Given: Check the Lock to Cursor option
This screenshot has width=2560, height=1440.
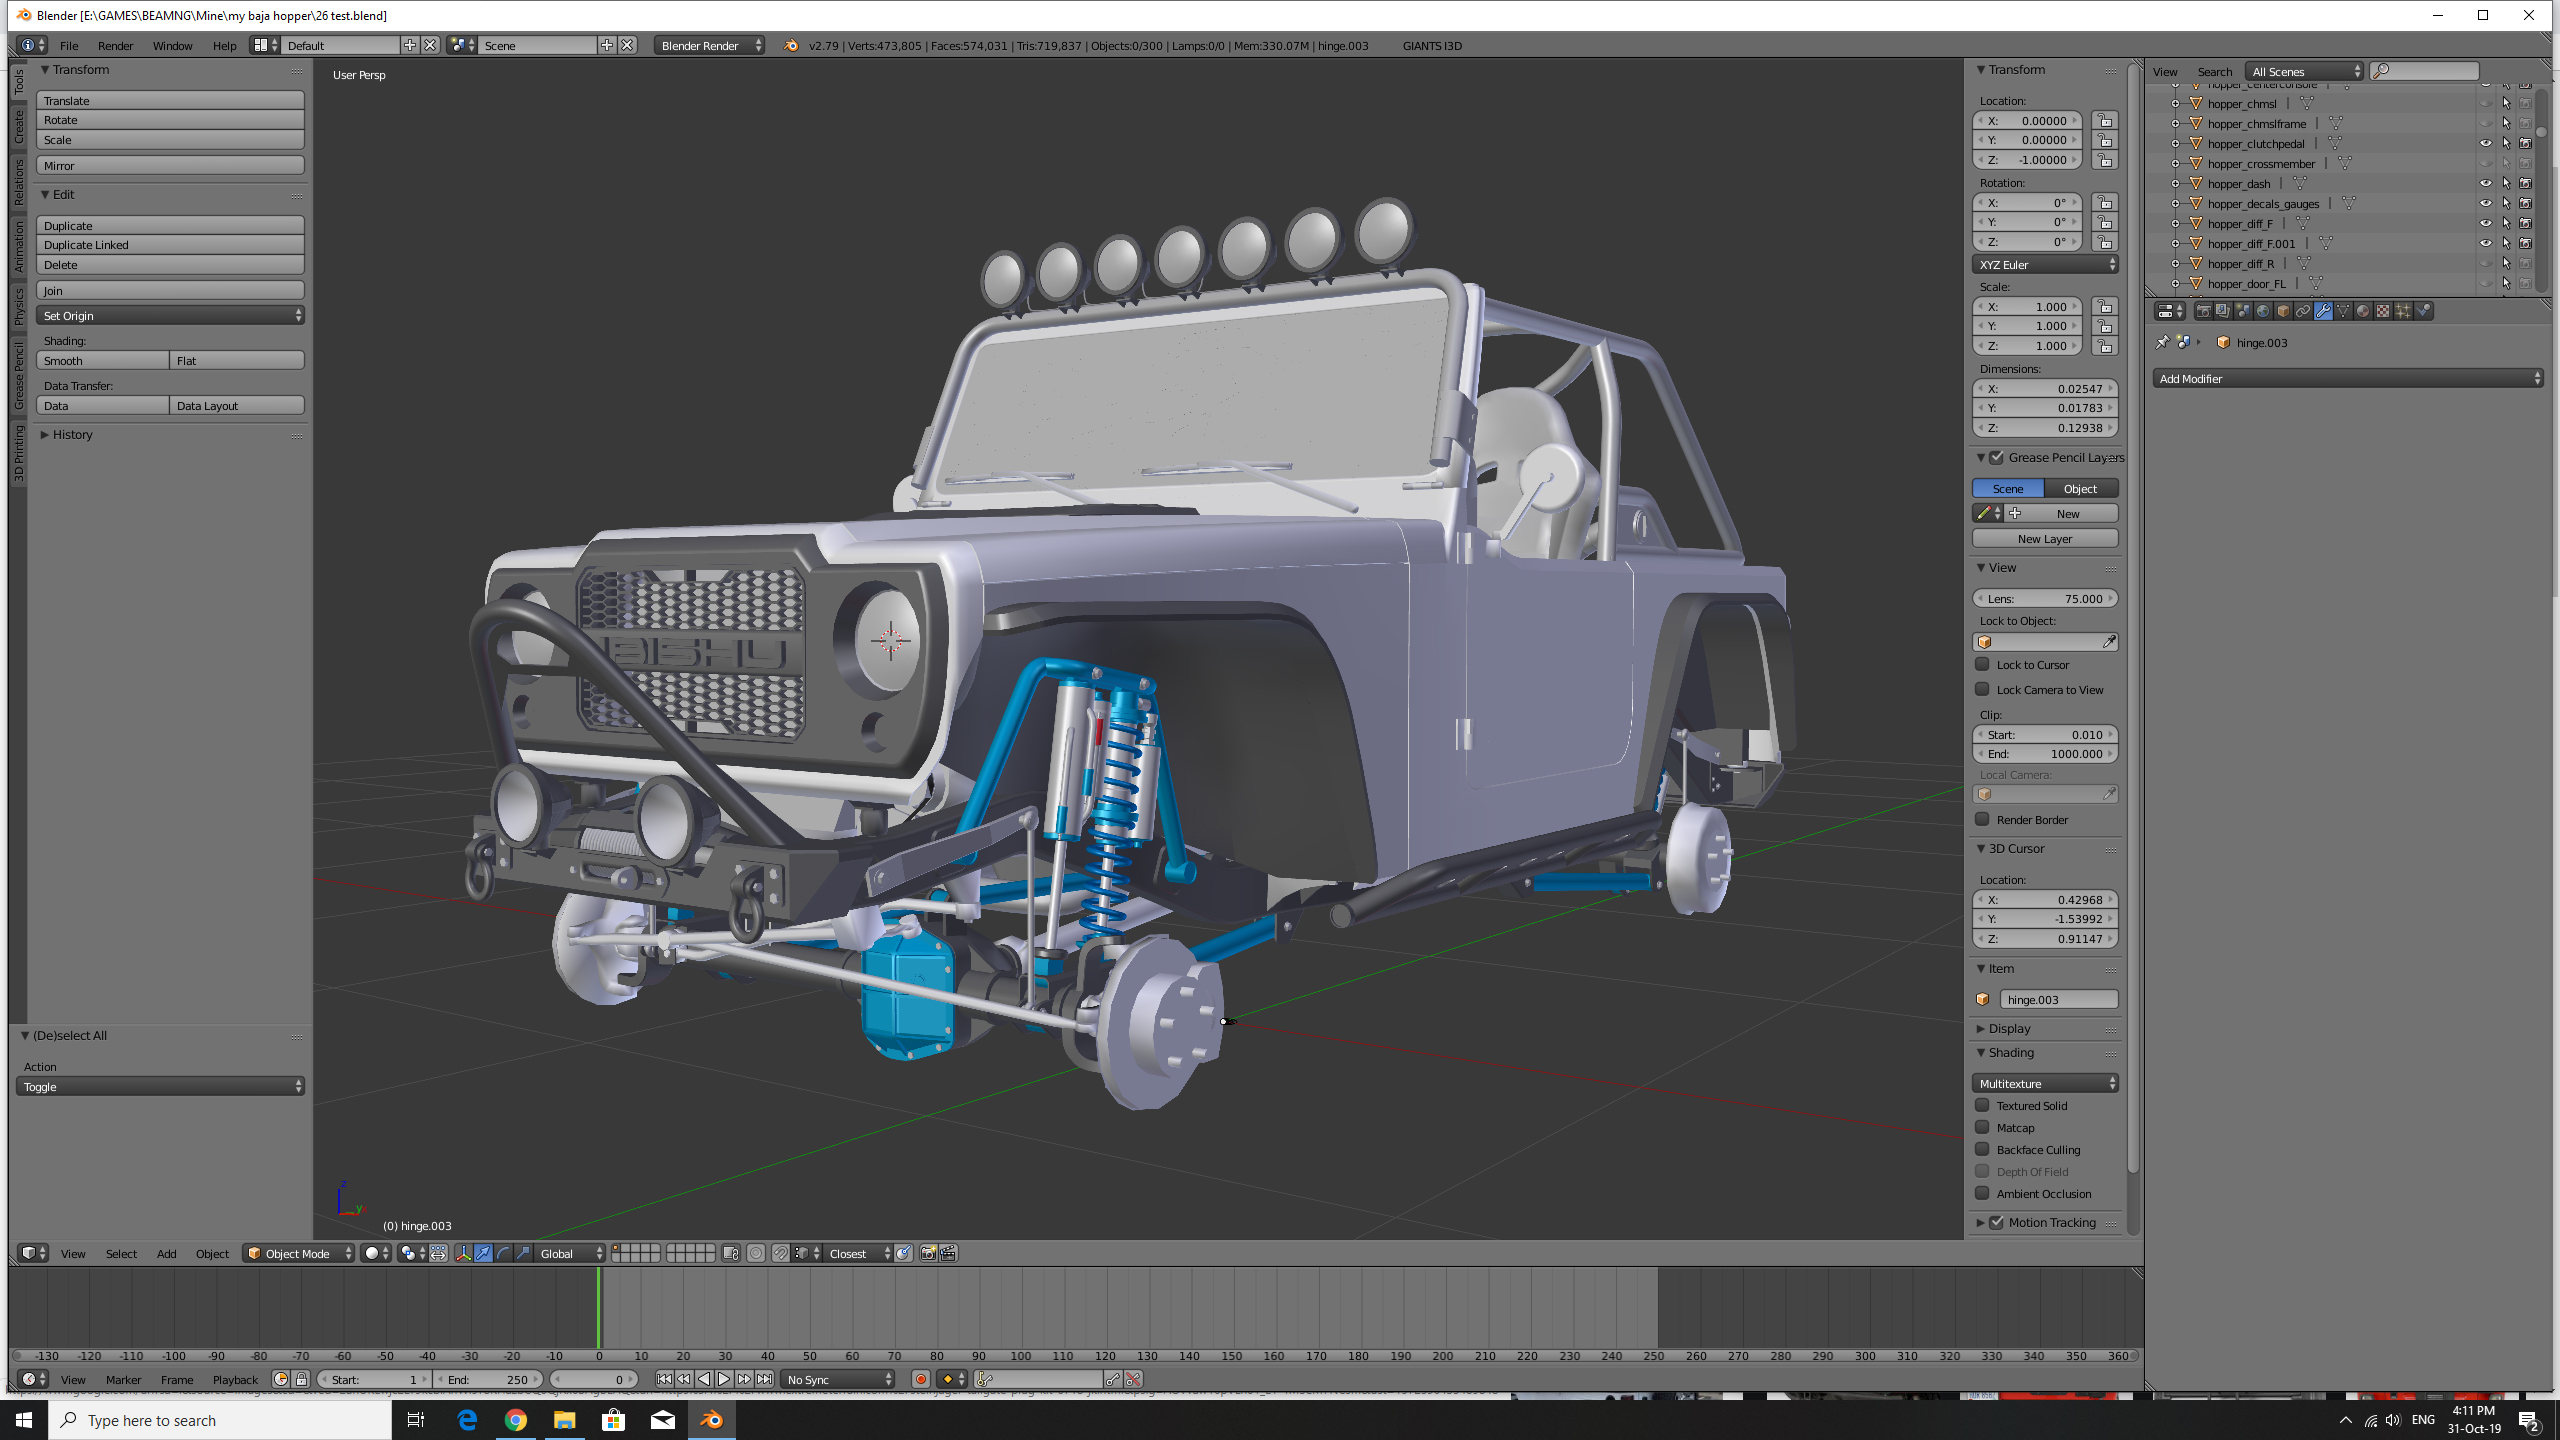Looking at the screenshot, I should (1982, 665).
